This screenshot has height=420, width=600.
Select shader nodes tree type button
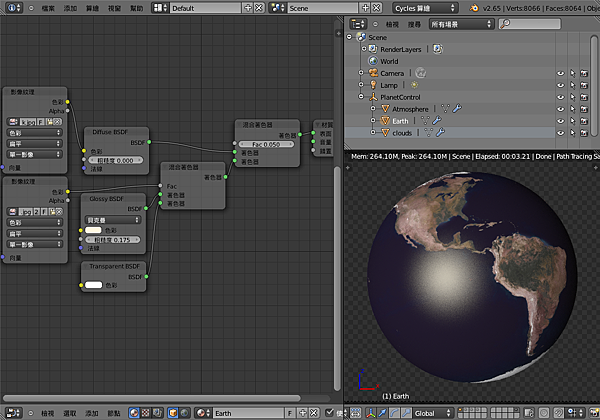[134, 413]
